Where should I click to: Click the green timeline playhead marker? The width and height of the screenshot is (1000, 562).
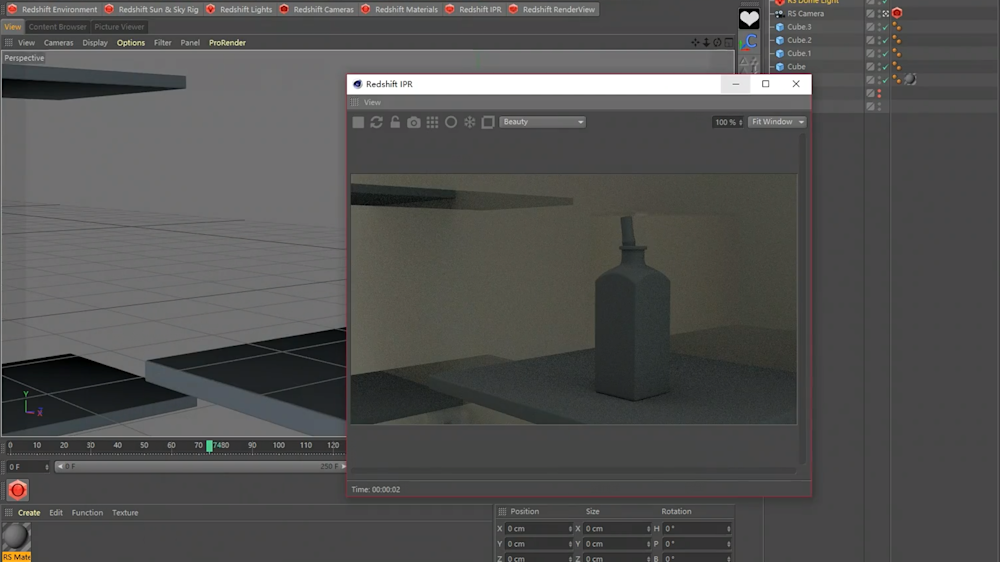click(x=209, y=446)
